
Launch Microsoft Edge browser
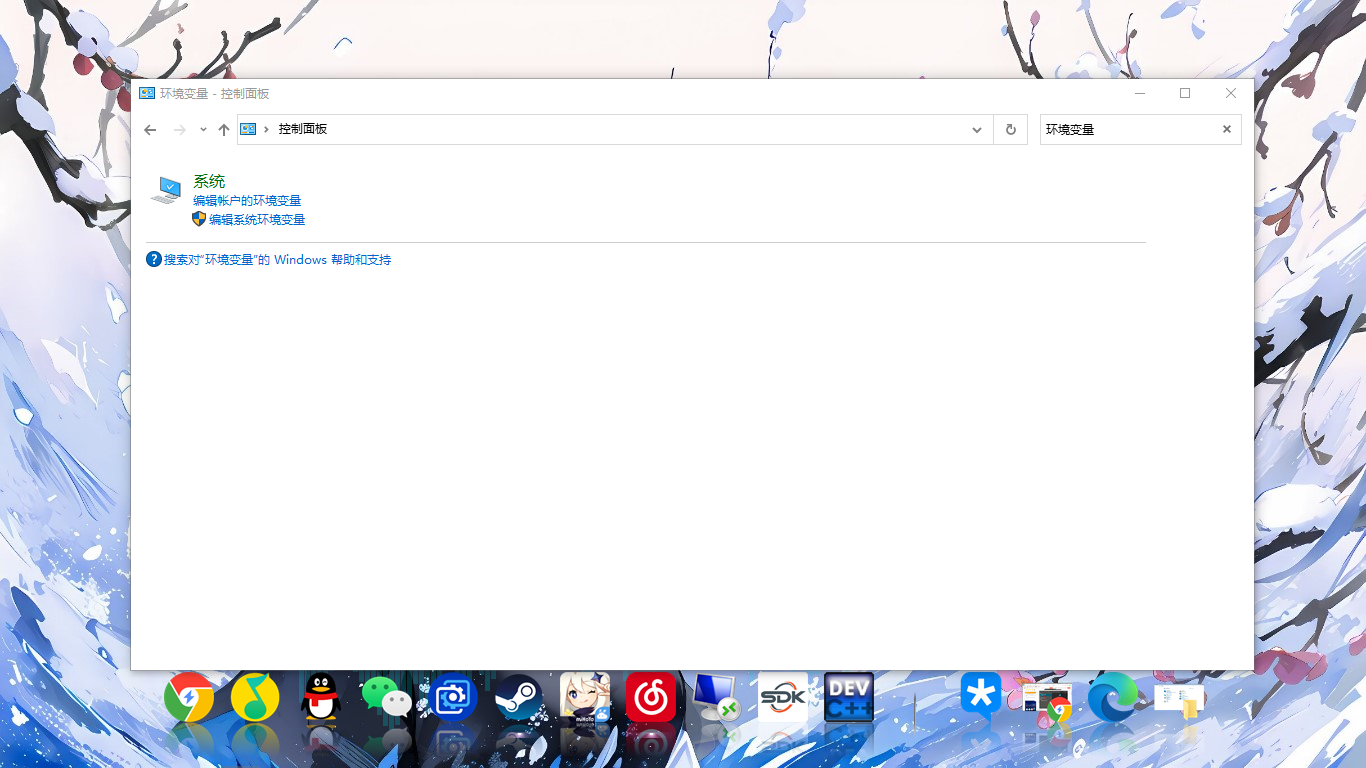(1112, 698)
